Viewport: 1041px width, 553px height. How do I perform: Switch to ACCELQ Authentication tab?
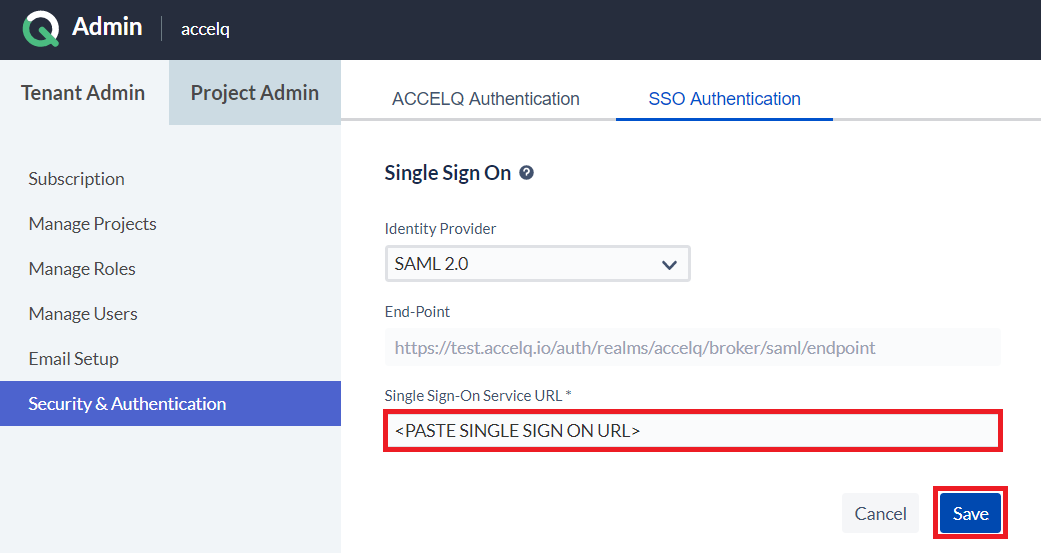(485, 99)
